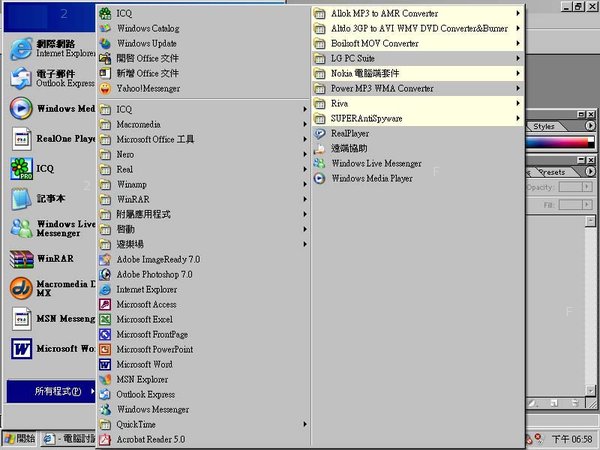The width and height of the screenshot is (600, 450).
Task: Click the 開始 Start button
Action: coord(20,439)
